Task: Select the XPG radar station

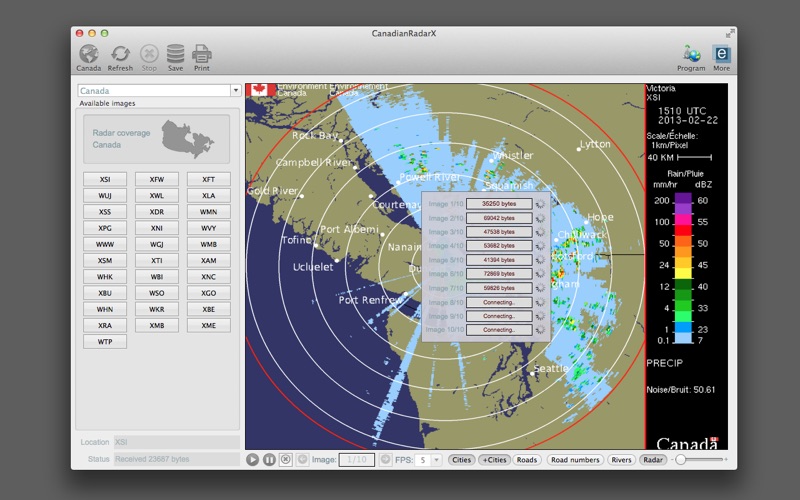Action: point(105,228)
